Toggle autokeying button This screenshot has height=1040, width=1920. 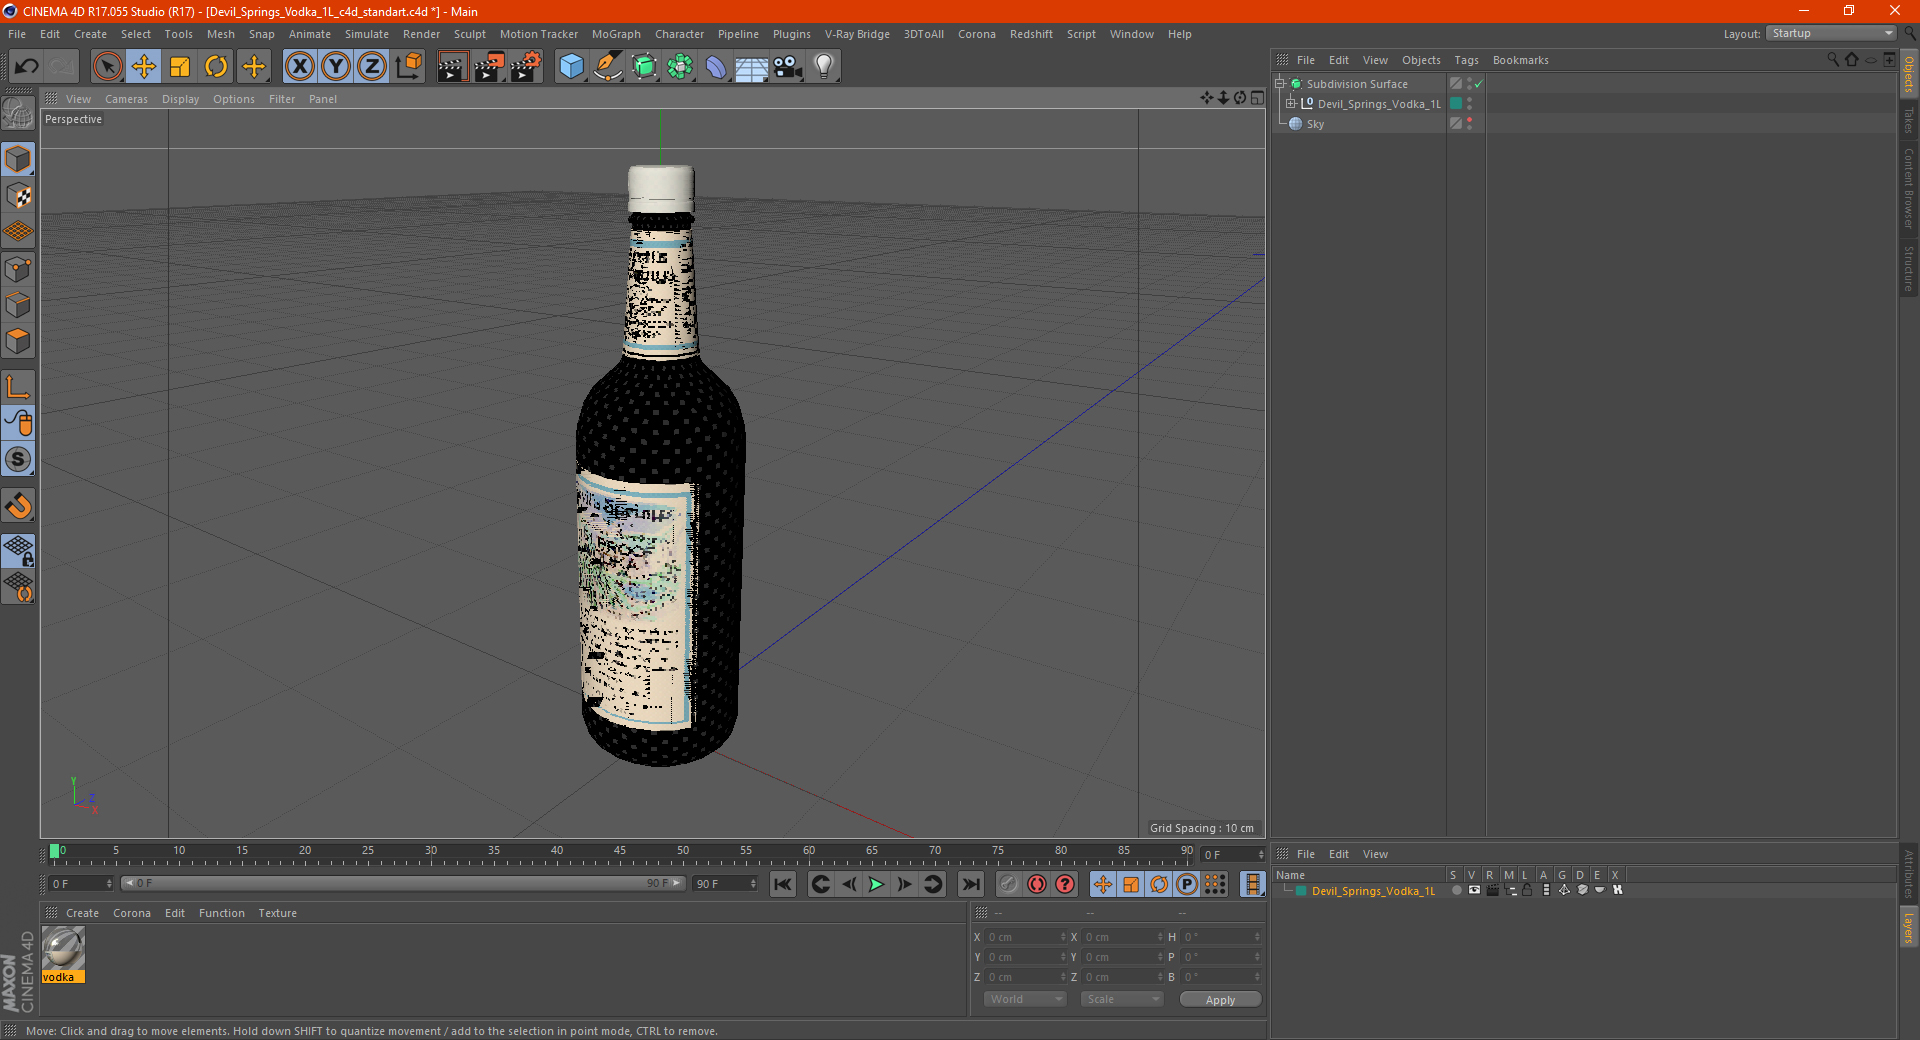pyautogui.click(x=1037, y=884)
